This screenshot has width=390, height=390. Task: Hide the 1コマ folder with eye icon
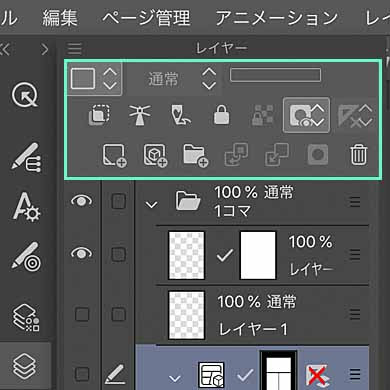click(81, 201)
